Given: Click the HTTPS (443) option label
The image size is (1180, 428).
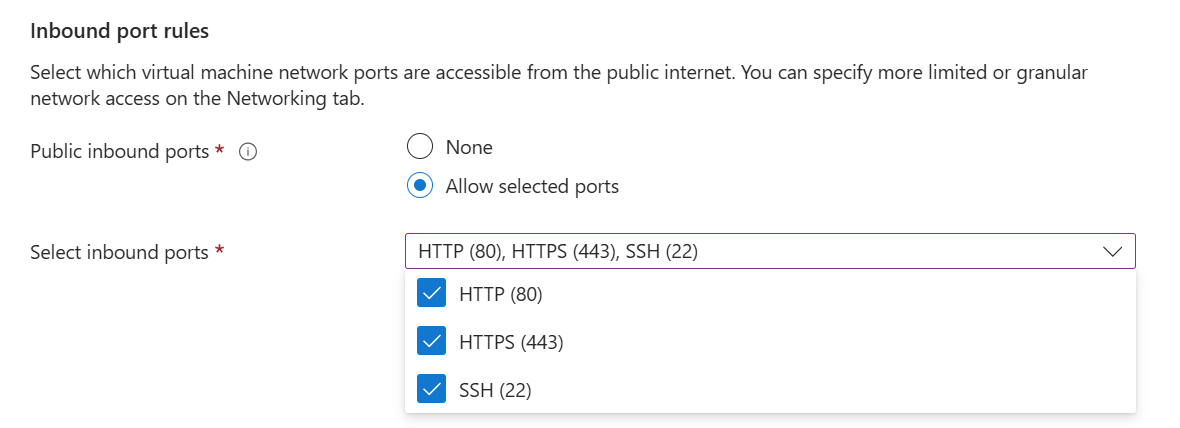Looking at the screenshot, I should (511, 342).
